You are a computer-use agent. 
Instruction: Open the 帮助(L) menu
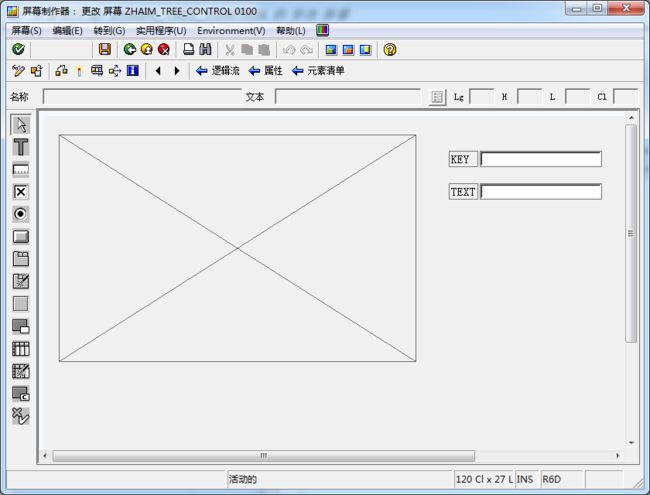pos(291,31)
